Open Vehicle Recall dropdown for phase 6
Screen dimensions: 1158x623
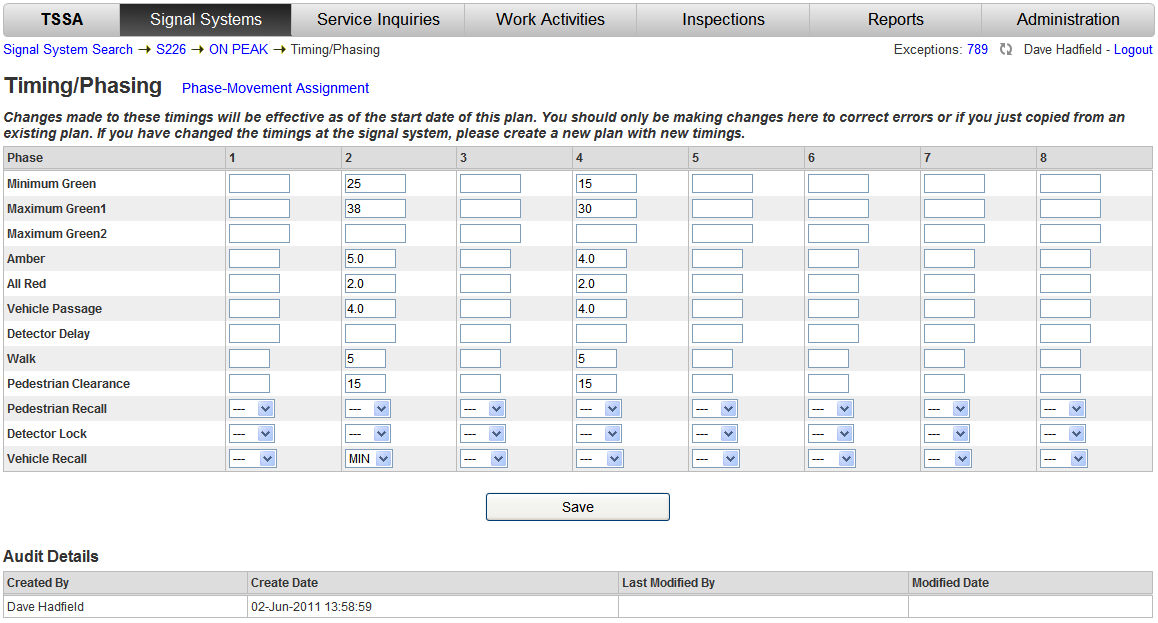click(832, 459)
